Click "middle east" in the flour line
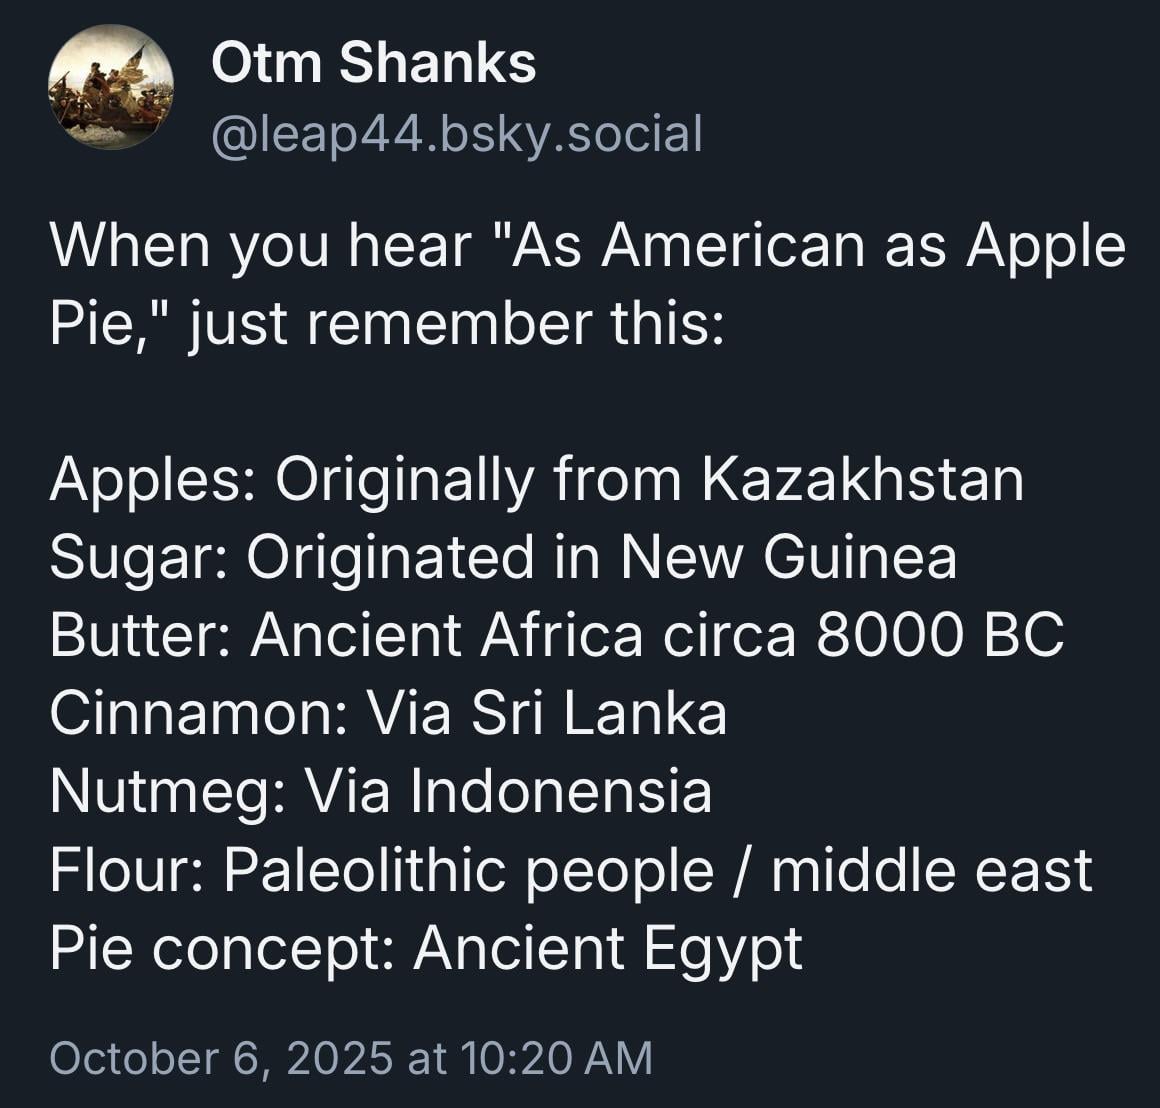The image size is (1160, 1108). coord(931,869)
